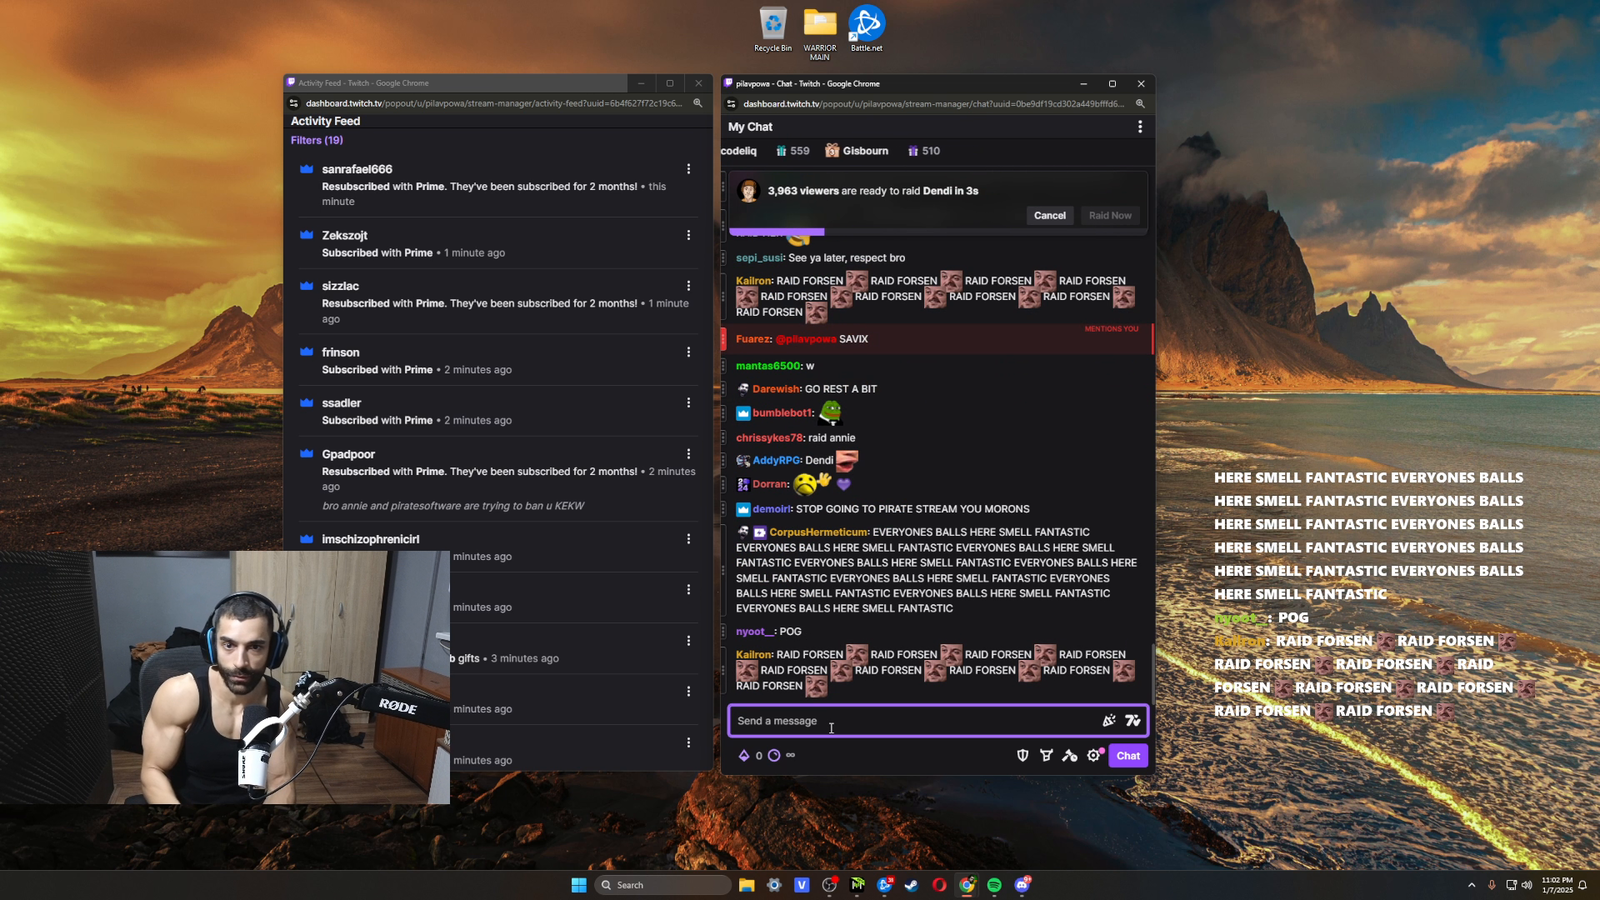Click the celebration emote icon in message box
Viewport: 1600px width, 900px height.
point(1109,720)
